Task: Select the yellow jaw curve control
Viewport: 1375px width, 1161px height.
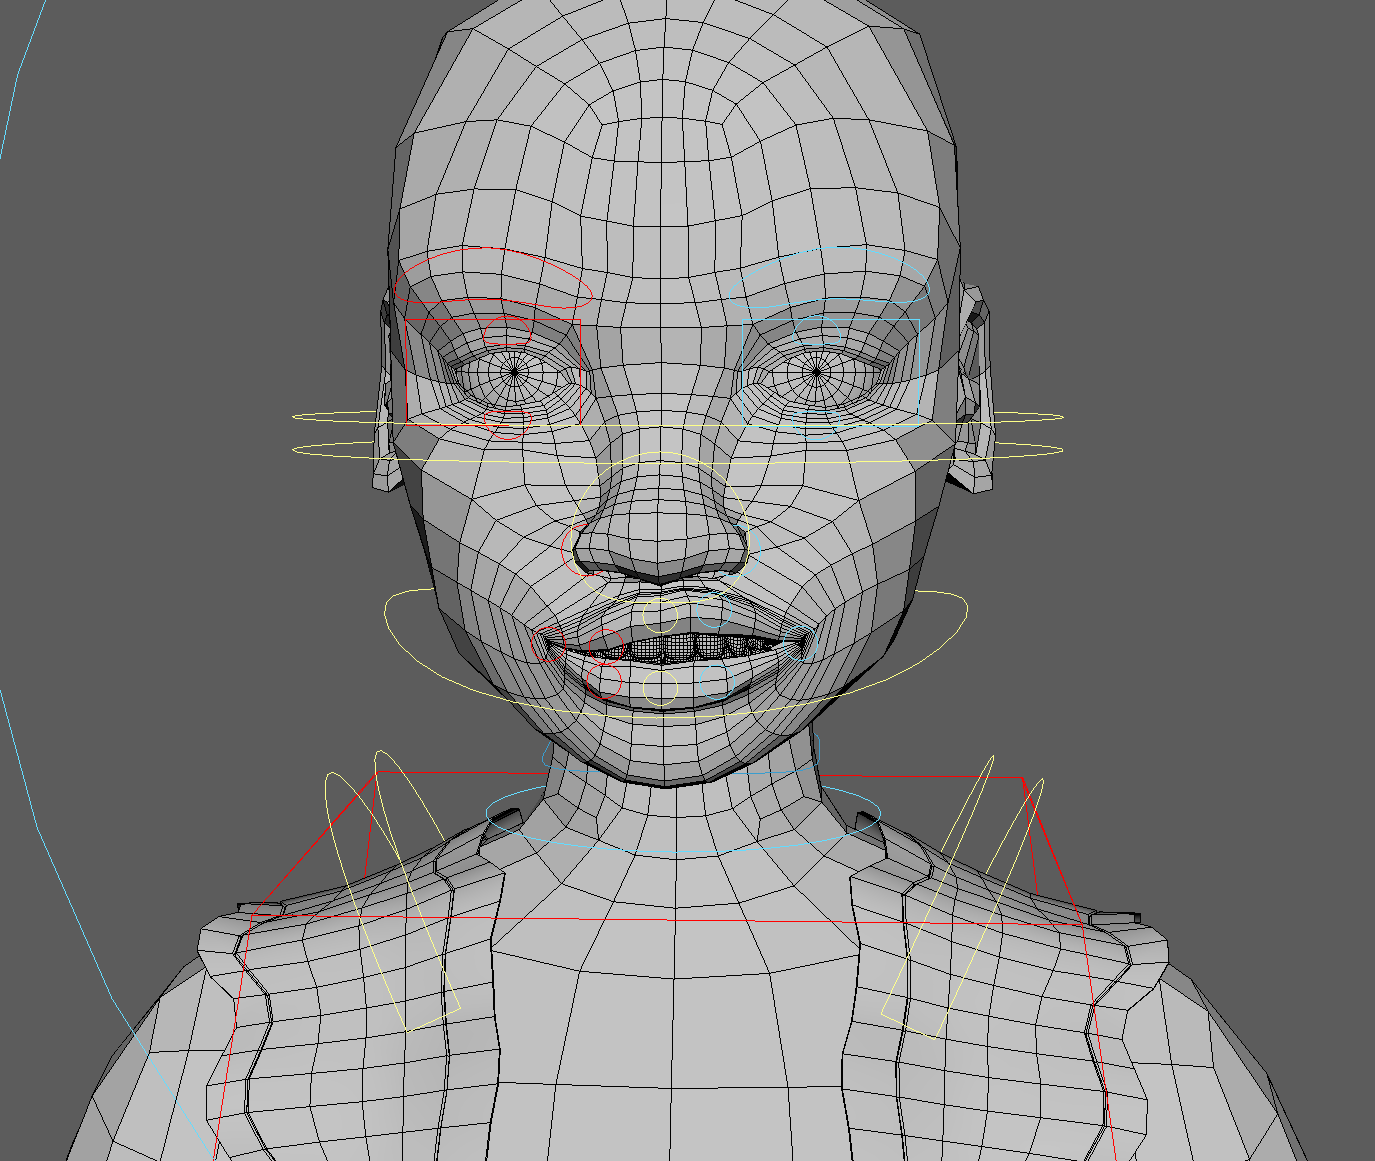Action: 677,653
